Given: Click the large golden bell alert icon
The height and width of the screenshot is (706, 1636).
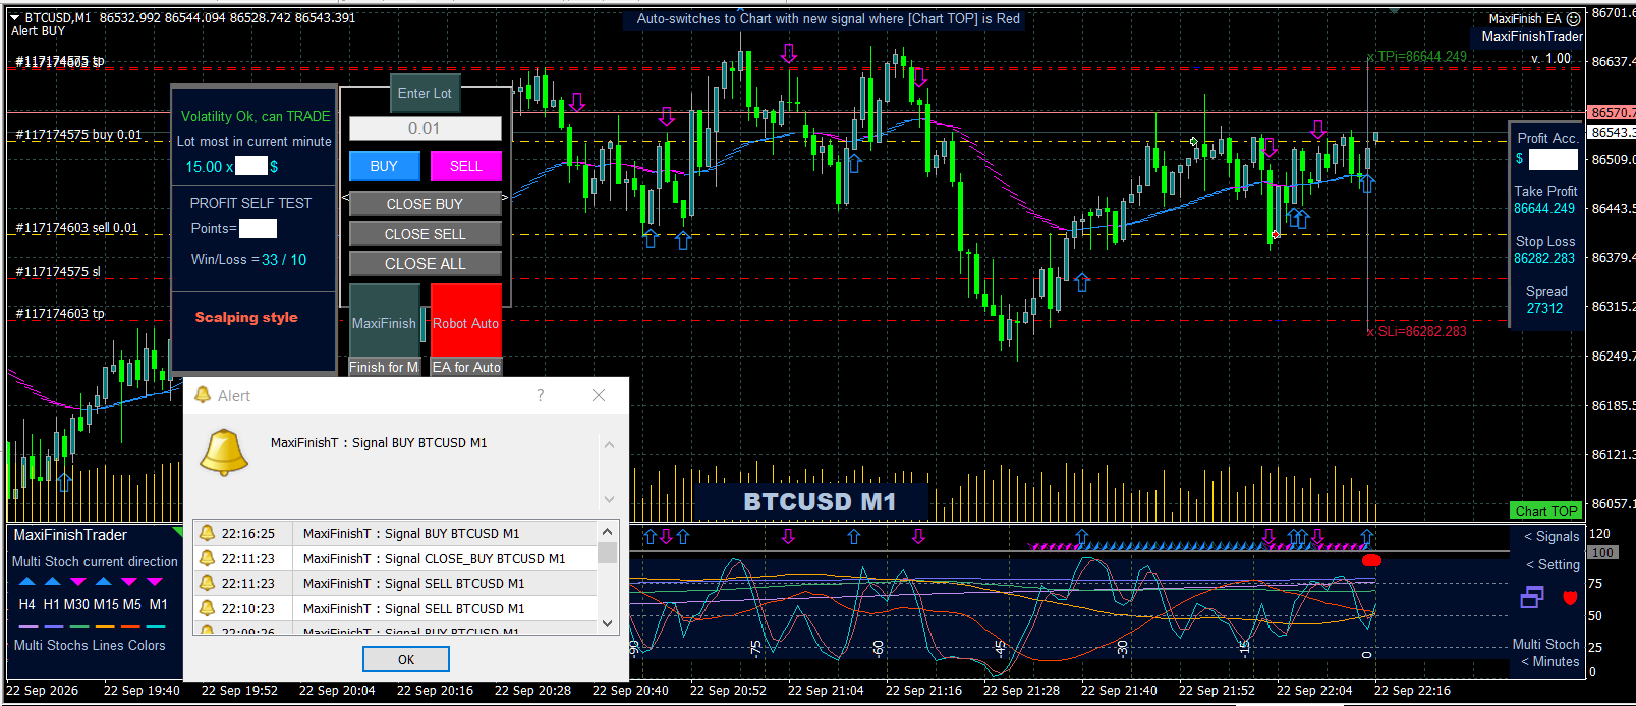Looking at the screenshot, I should (x=224, y=453).
